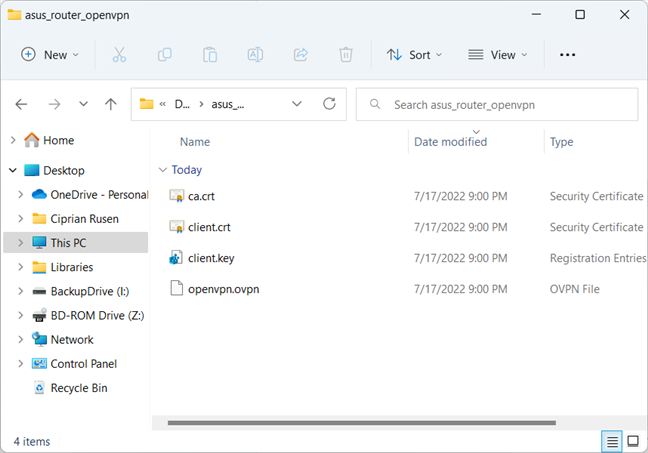Click the Rename icon in toolbar

pyautogui.click(x=255, y=55)
